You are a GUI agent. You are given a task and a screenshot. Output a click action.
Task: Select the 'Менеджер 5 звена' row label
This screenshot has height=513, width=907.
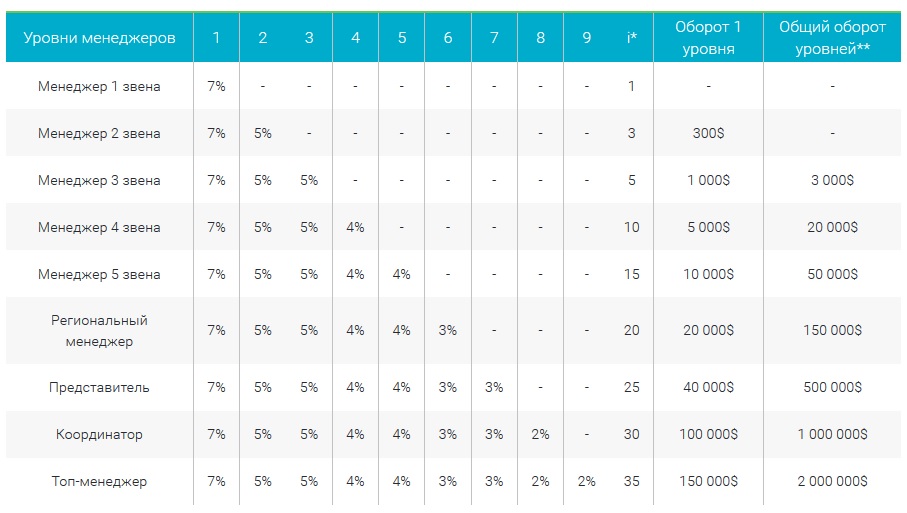[99, 274]
